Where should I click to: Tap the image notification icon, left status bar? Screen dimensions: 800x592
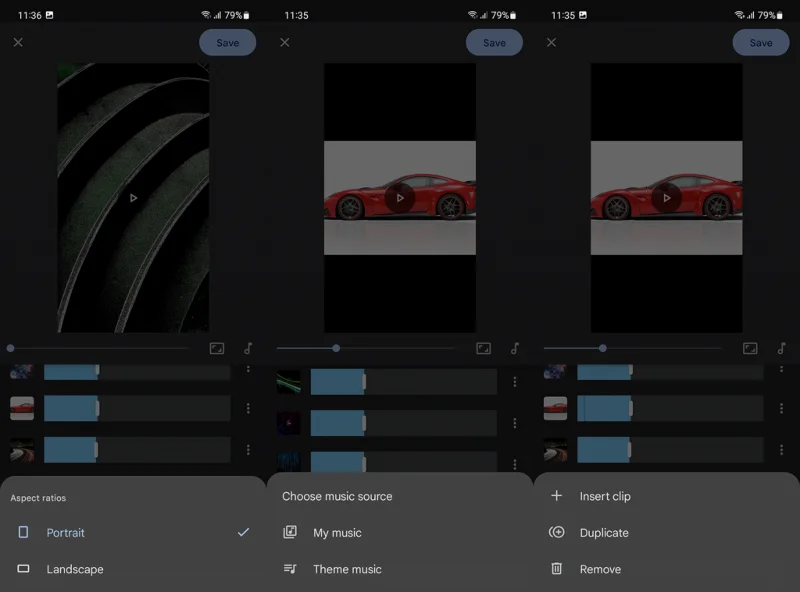[49, 15]
